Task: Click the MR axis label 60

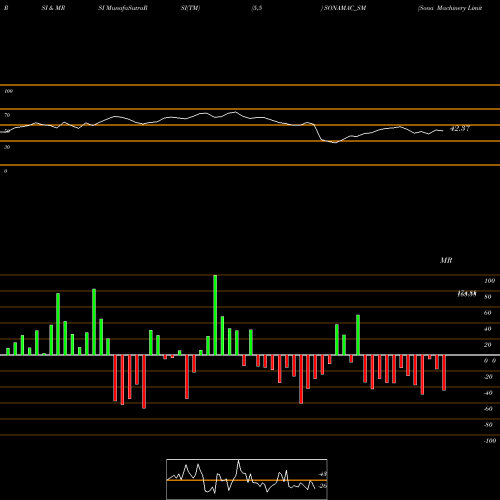Action: pyautogui.click(x=487, y=313)
